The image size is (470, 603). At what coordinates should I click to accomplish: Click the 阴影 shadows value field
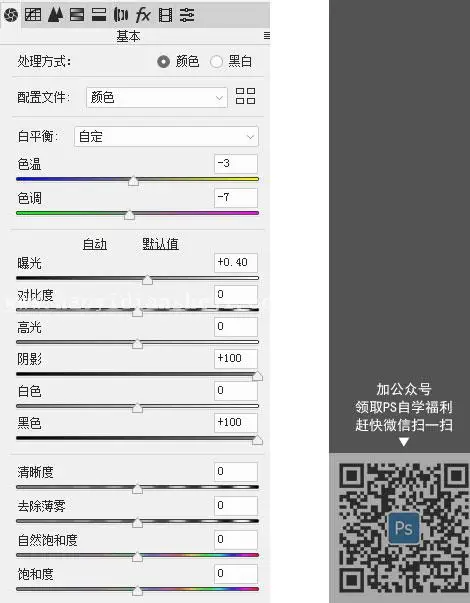(236, 358)
